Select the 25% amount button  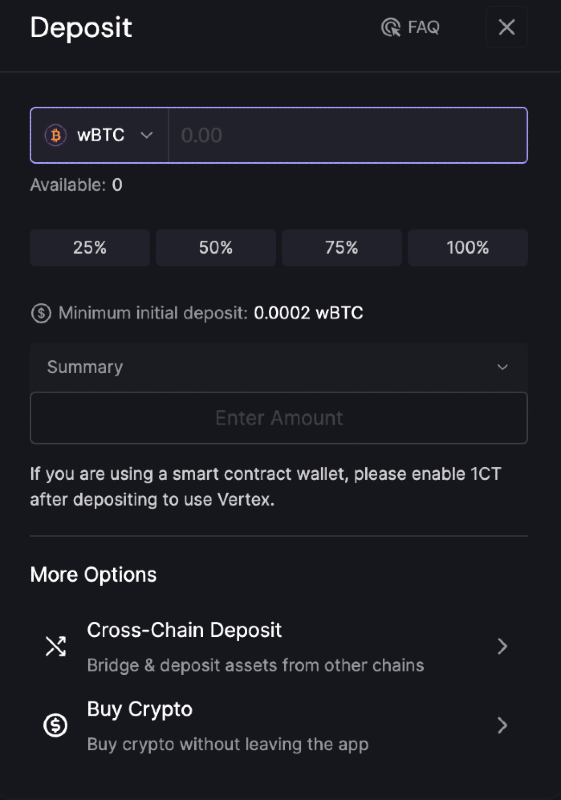[90, 248]
